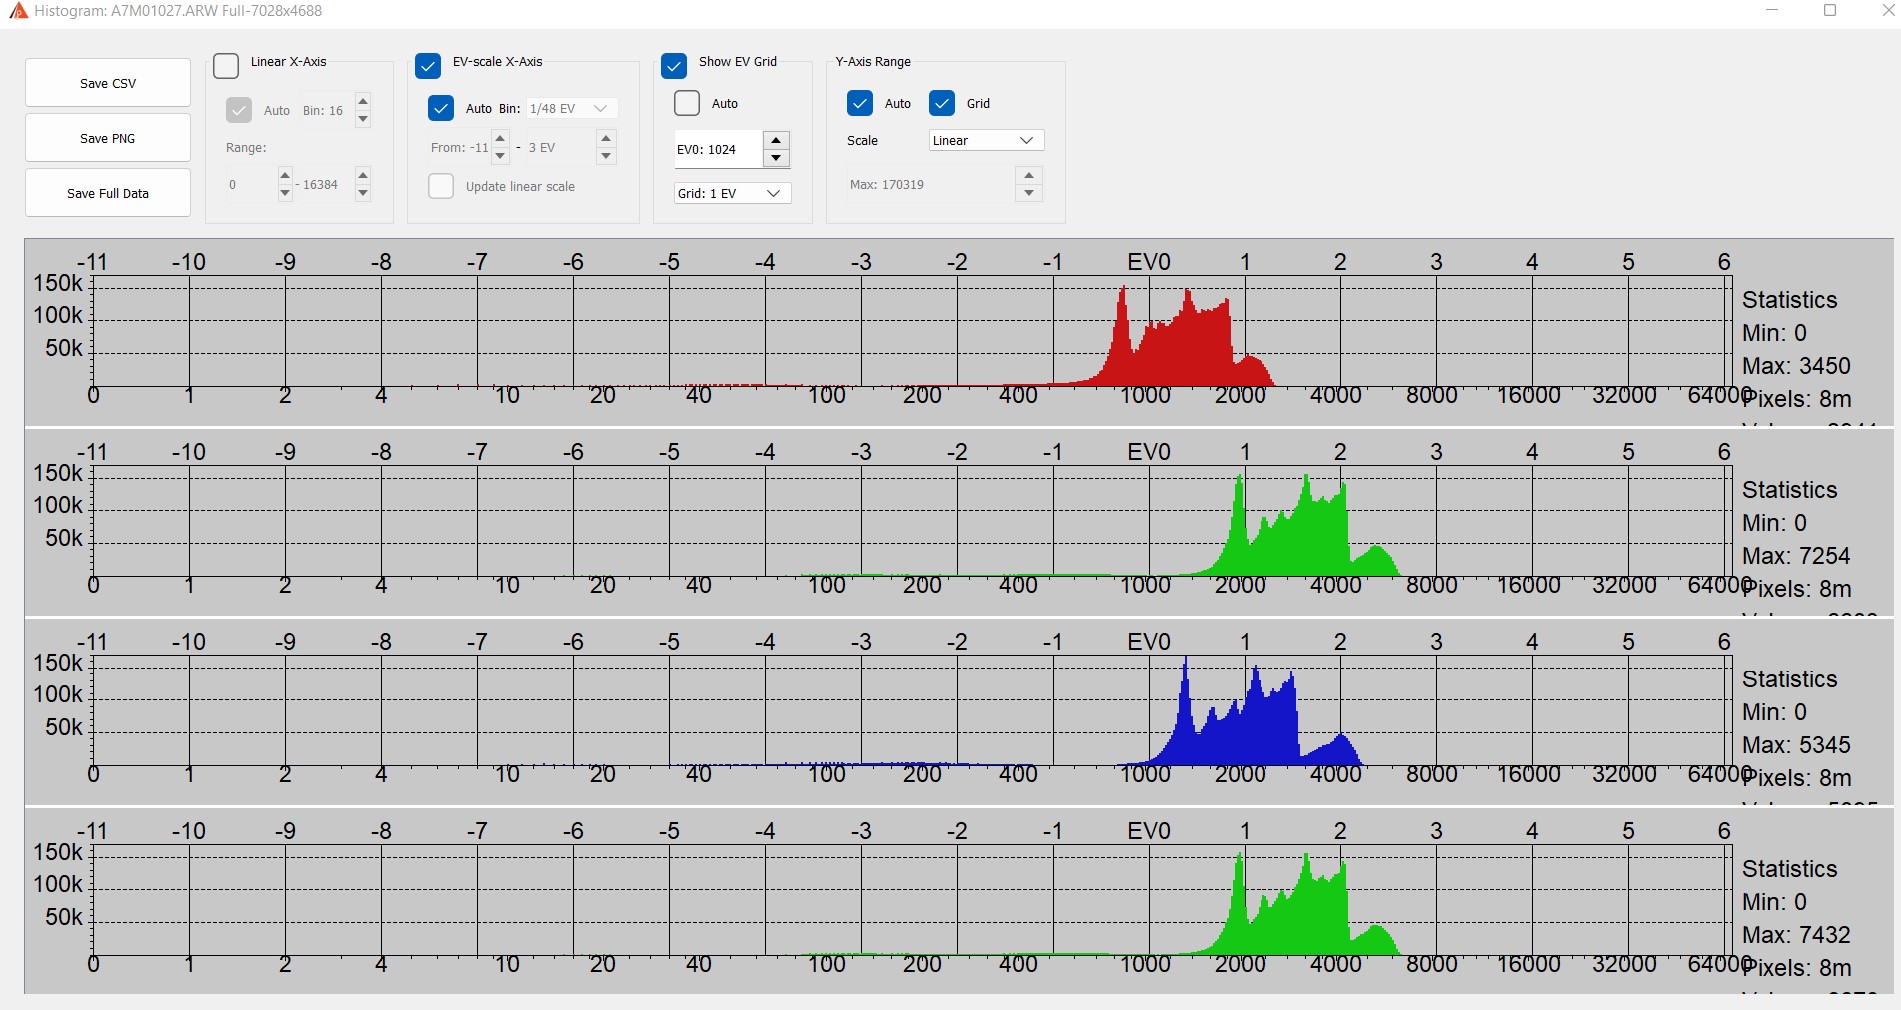Click up arrow of Y-Axis Max field
Image resolution: width=1901 pixels, height=1010 pixels.
(1029, 176)
